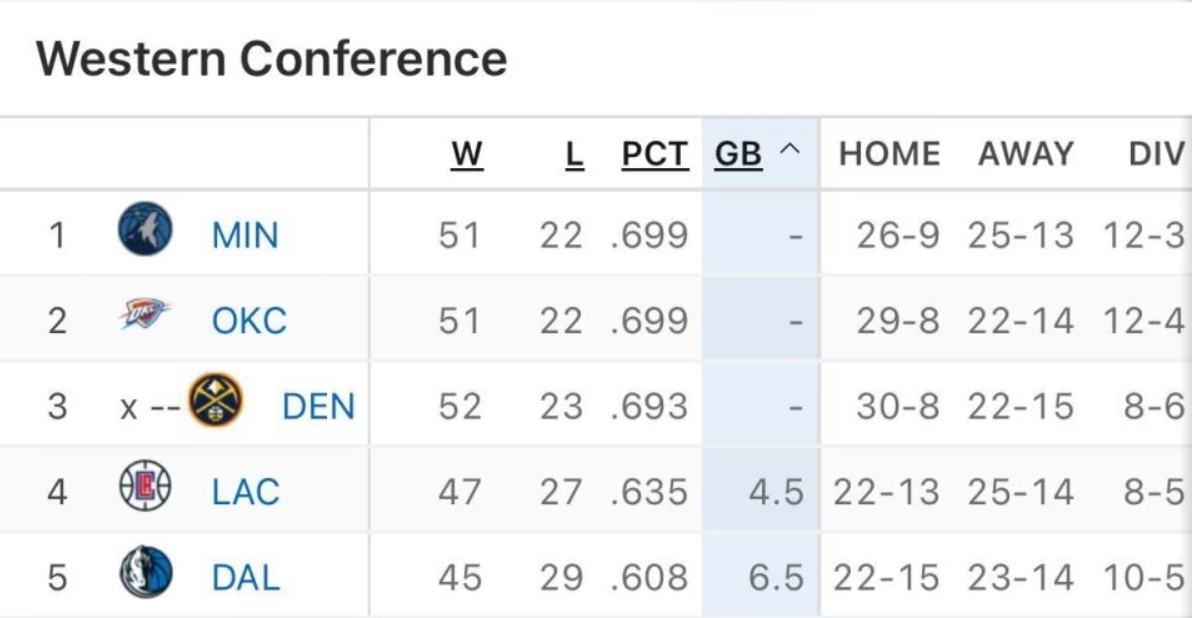Click the AWAY column header

click(x=1026, y=154)
